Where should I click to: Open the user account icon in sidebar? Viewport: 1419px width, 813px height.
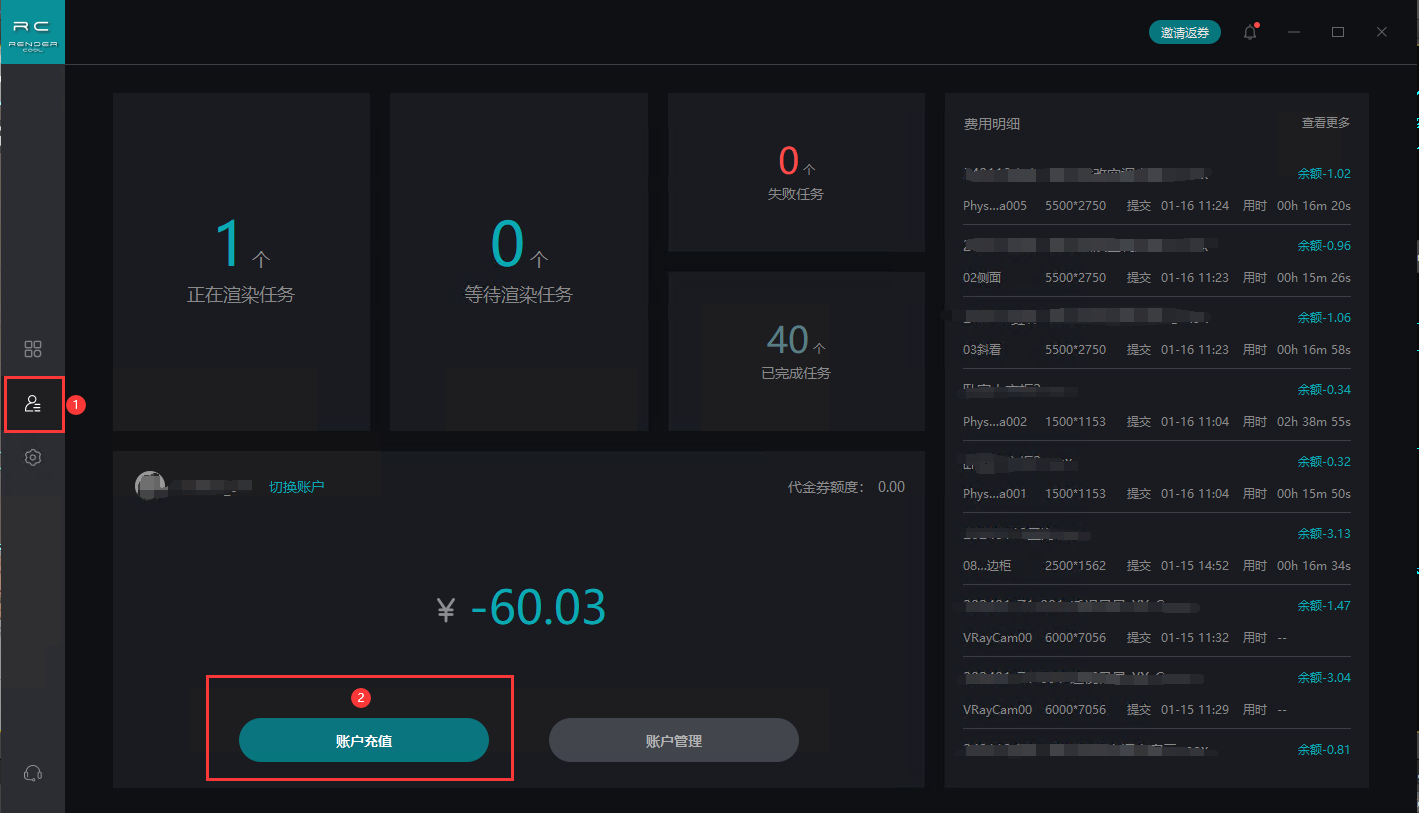coord(33,404)
